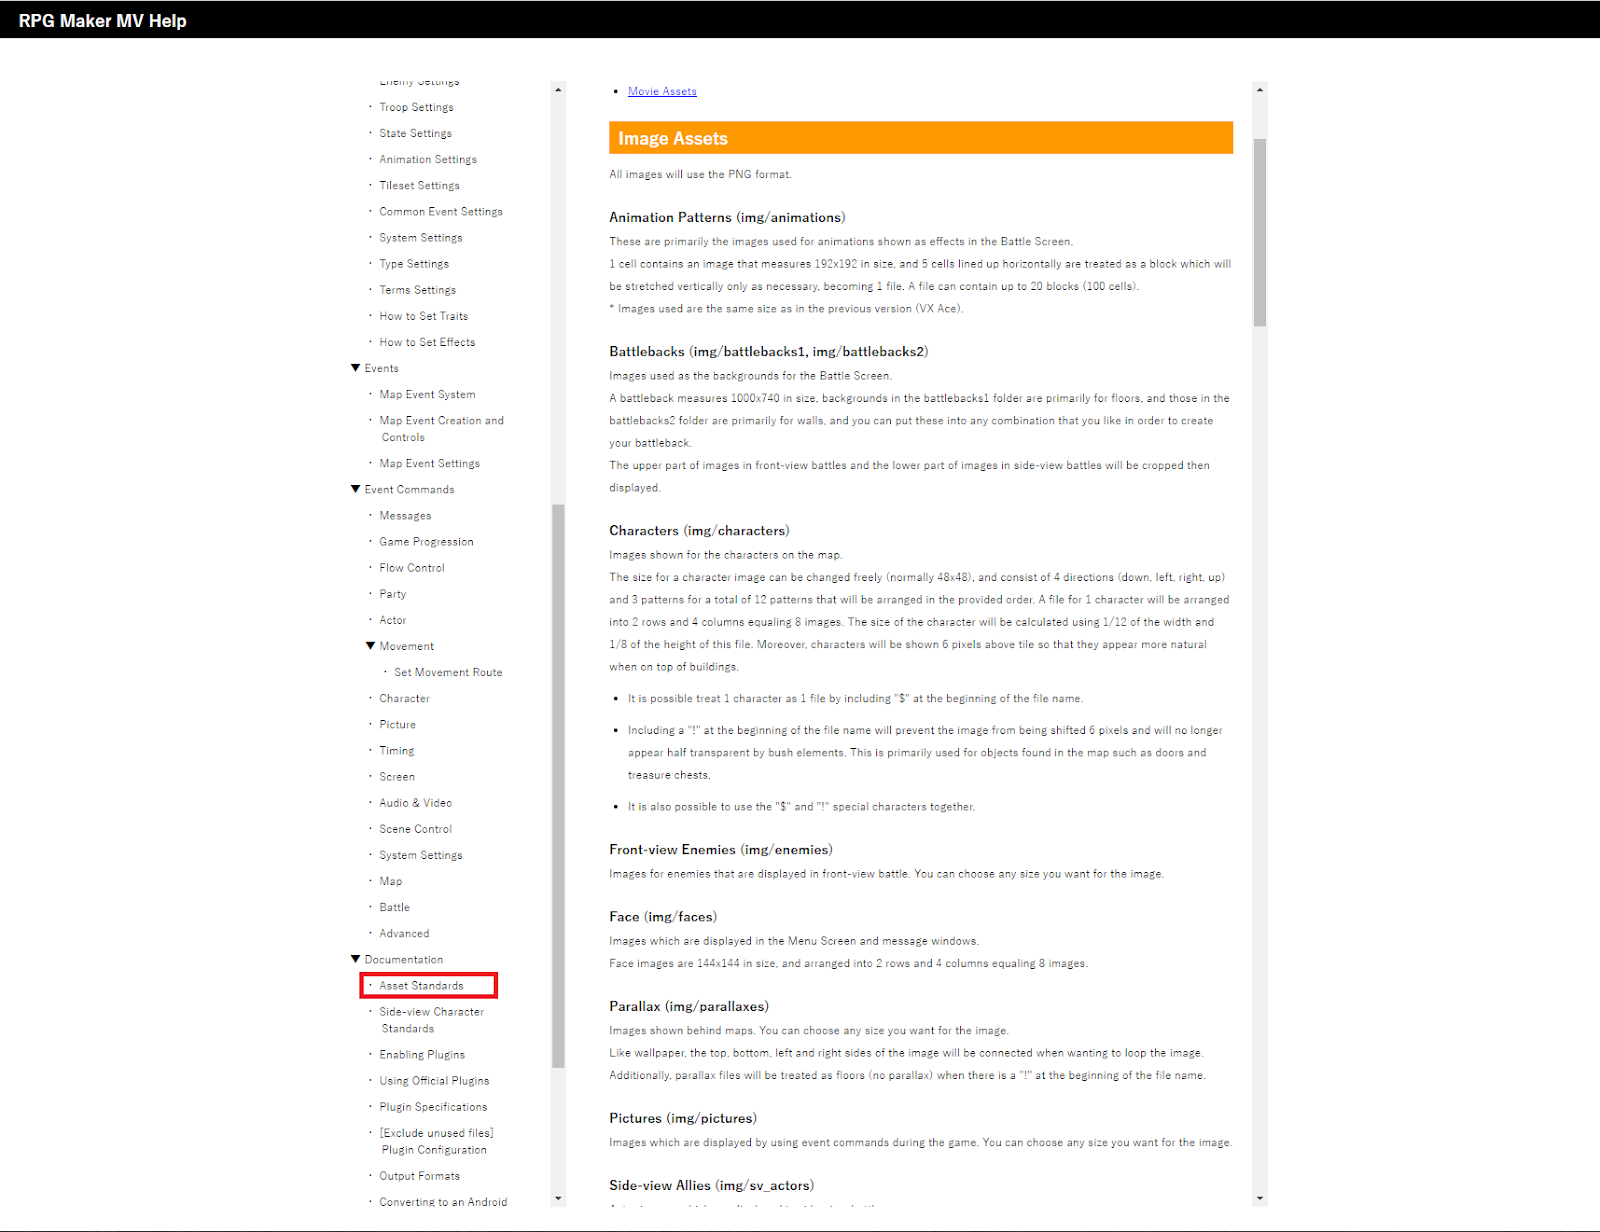
Task: Collapse the Documentation section
Action: click(x=355, y=959)
